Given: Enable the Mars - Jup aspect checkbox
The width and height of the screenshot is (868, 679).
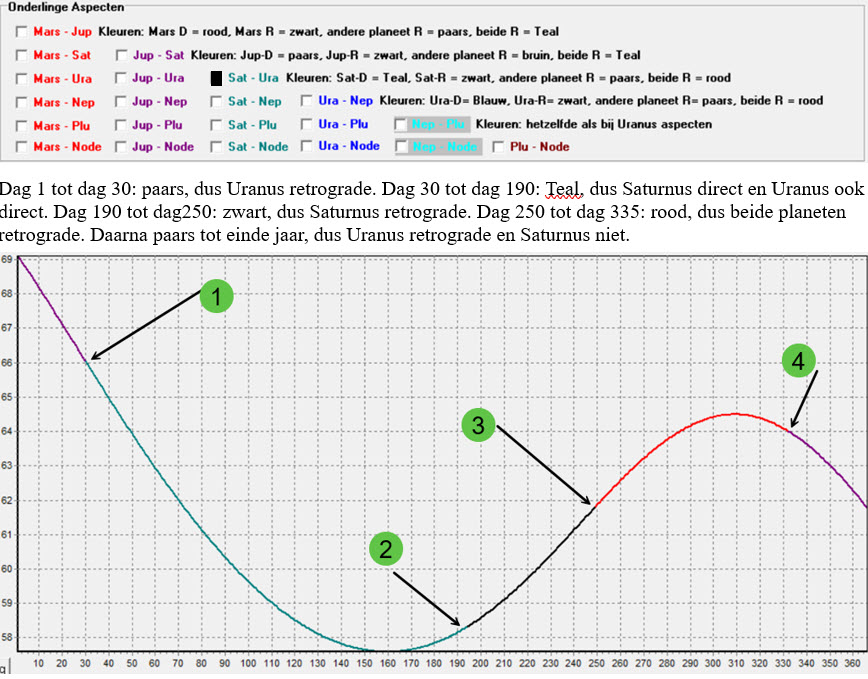Looking at the screenshot, I should [22, 32].
